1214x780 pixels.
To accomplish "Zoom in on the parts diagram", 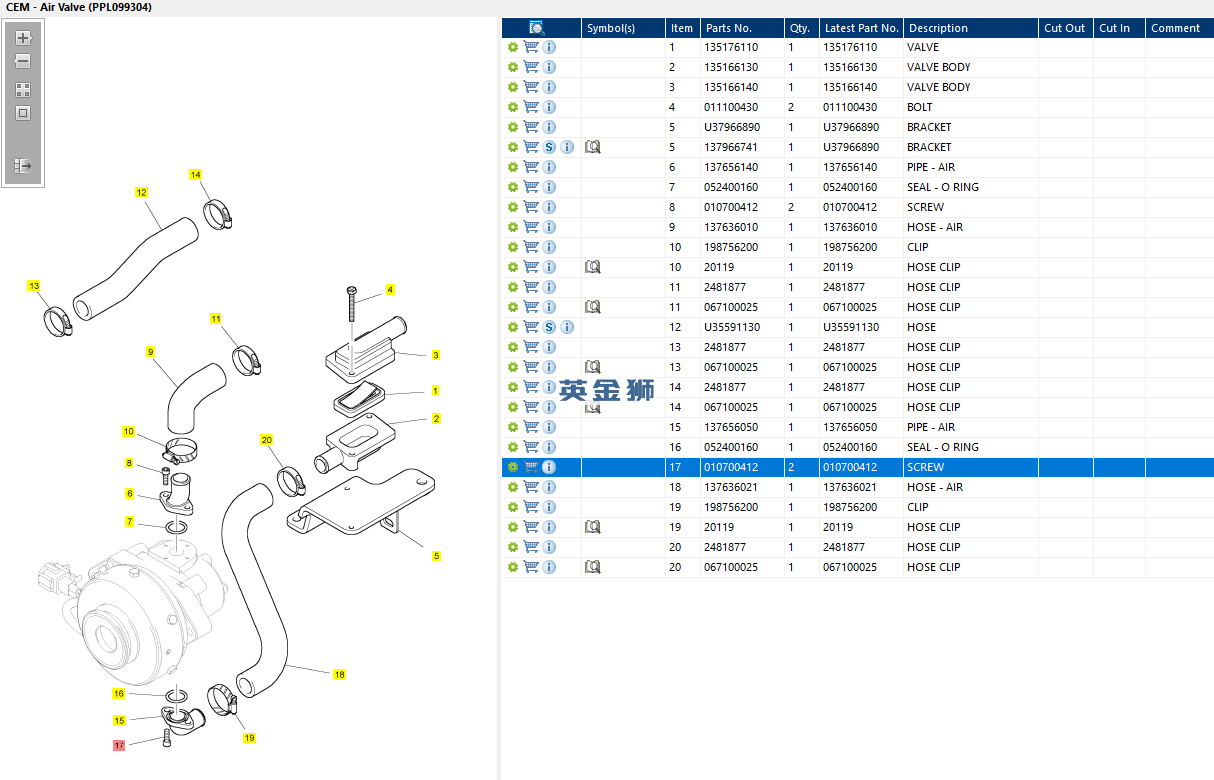I will tap(23, 38).
